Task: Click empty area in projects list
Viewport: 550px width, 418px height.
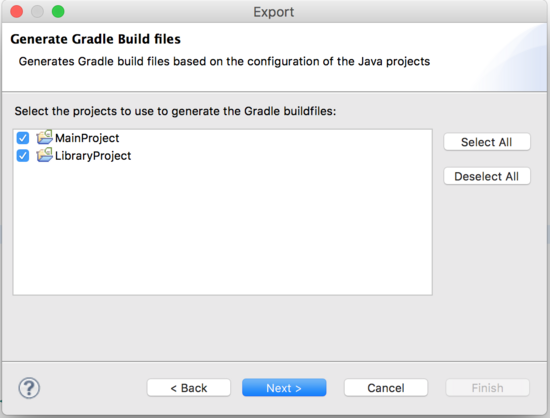Action: 222,228
